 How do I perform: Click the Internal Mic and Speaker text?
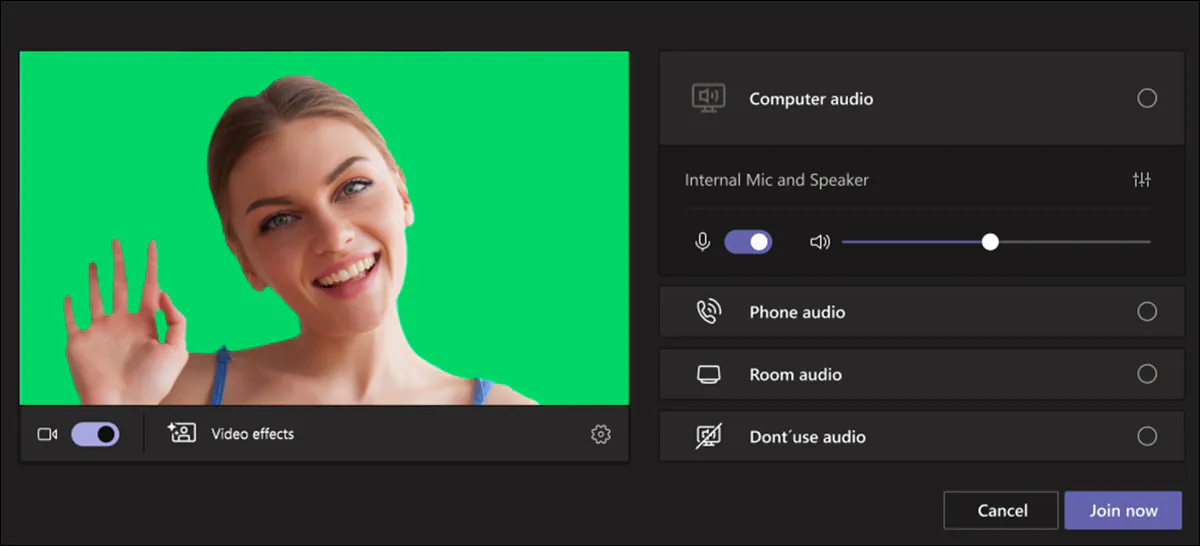click(777, 180)
